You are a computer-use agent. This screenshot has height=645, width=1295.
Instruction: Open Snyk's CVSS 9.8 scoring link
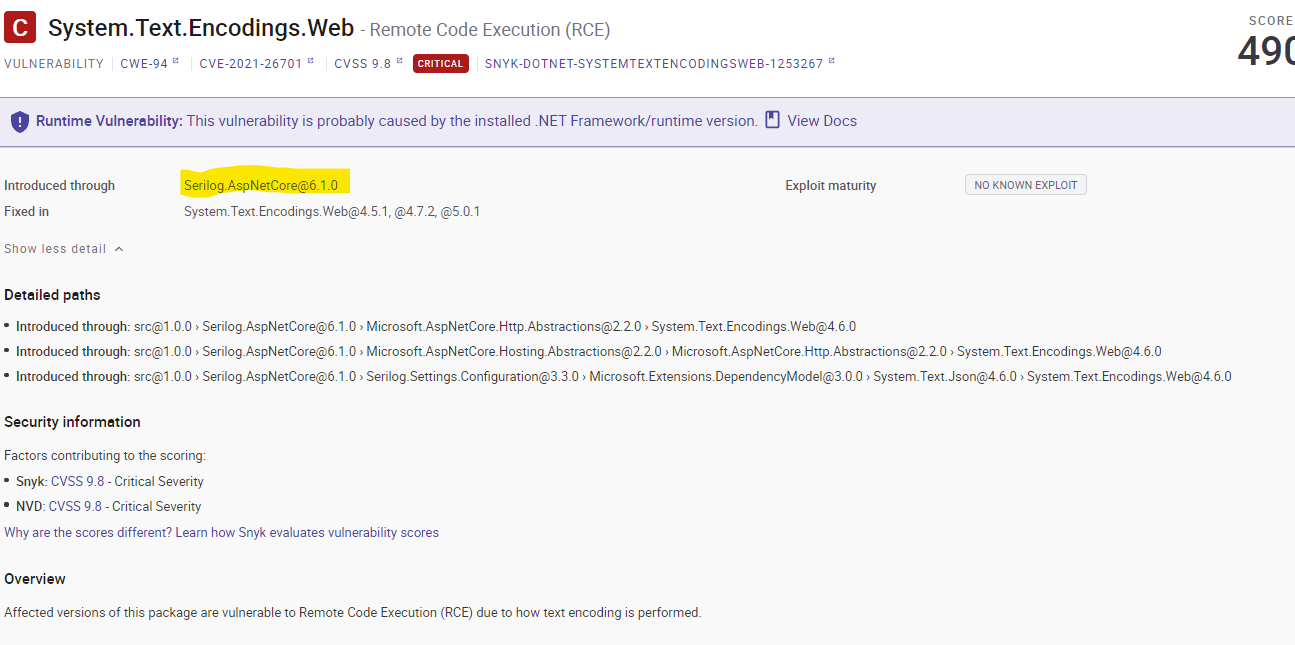[x=80, y=480]
